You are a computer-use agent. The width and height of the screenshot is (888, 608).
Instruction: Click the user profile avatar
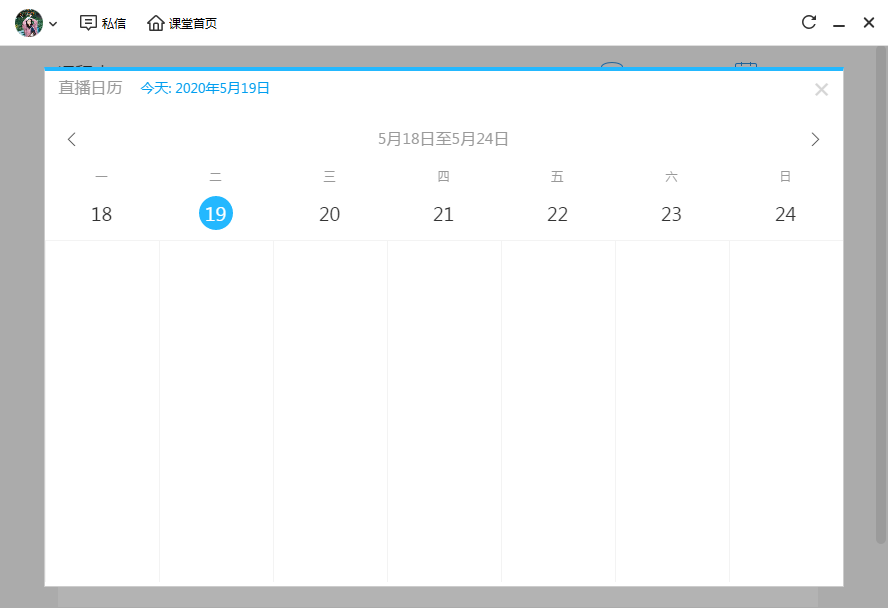point(28,21)
